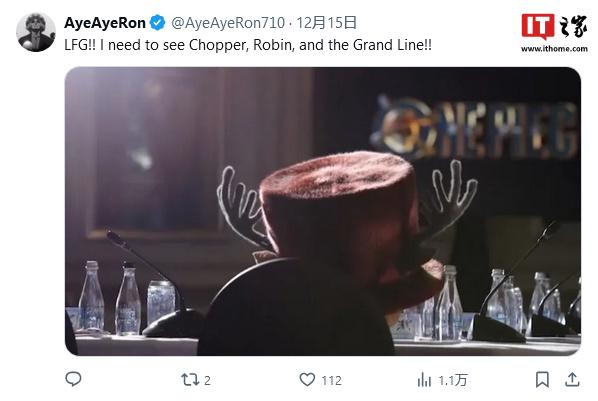Image resolution: width=598 pixels, height=401 pixels.
Task: Click the www.ithome.com watermark text
Action: coord(554,48)
